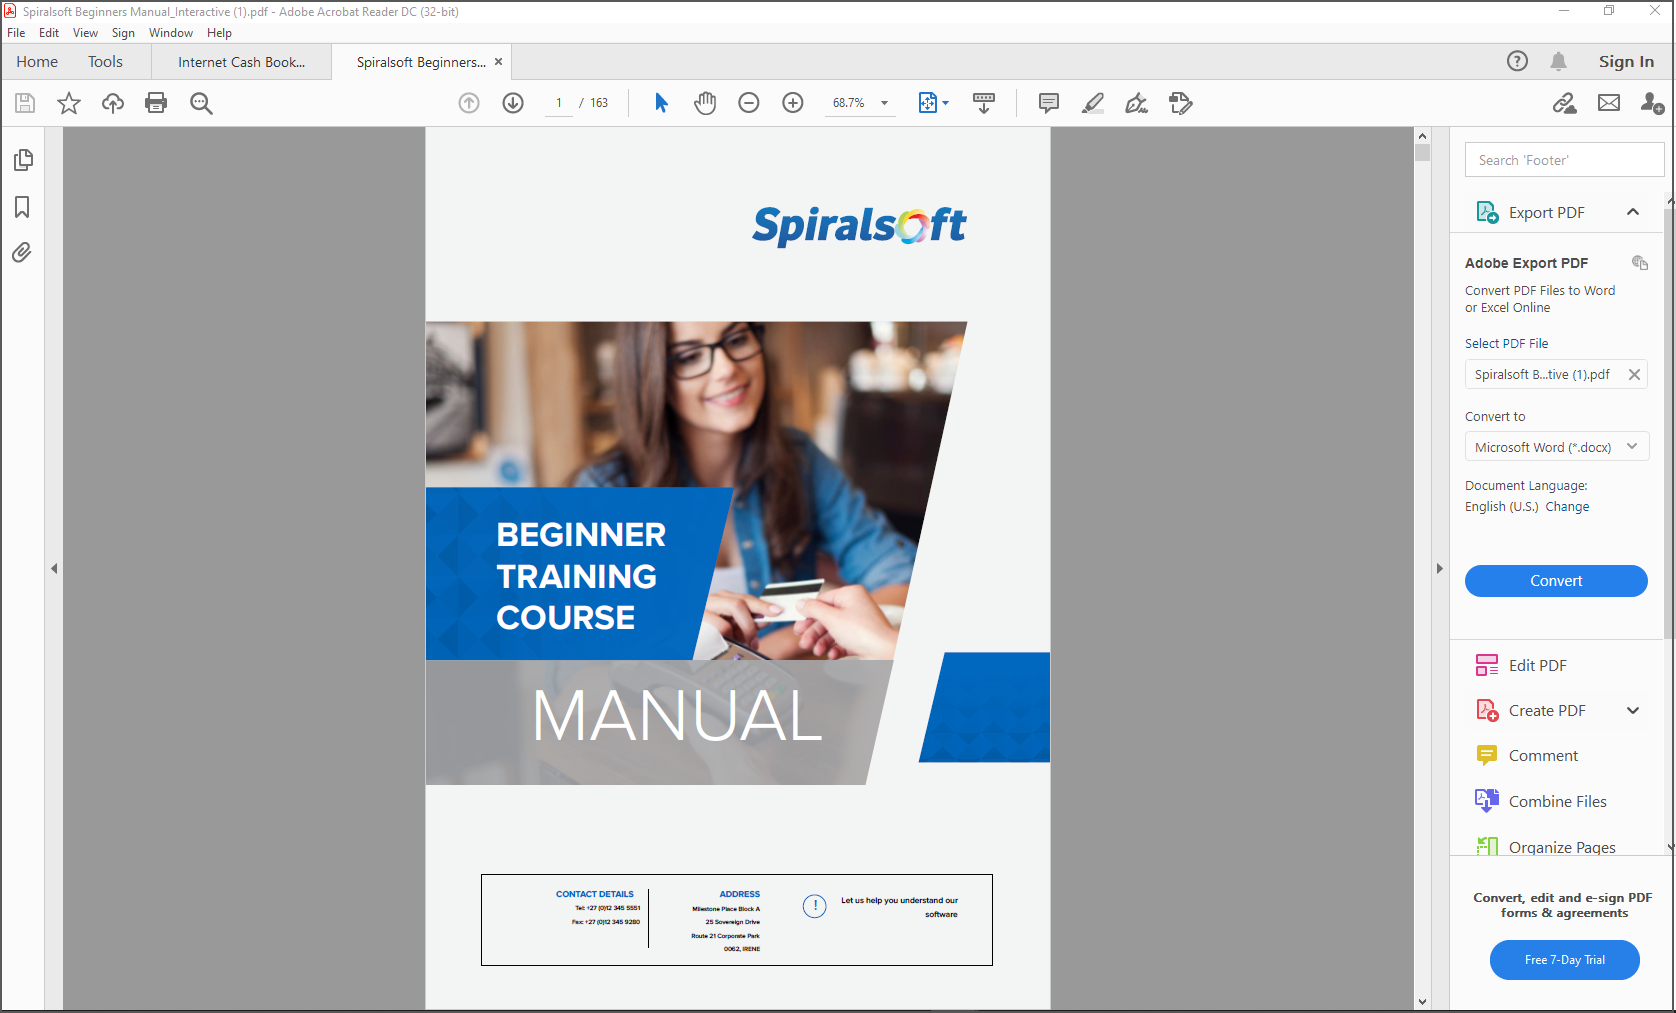Click the current page number field
1676x1013 pixels.
559,103
